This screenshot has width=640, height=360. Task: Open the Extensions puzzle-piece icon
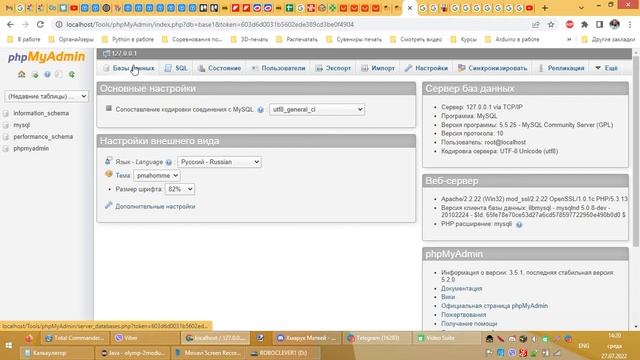coord(584,24)
